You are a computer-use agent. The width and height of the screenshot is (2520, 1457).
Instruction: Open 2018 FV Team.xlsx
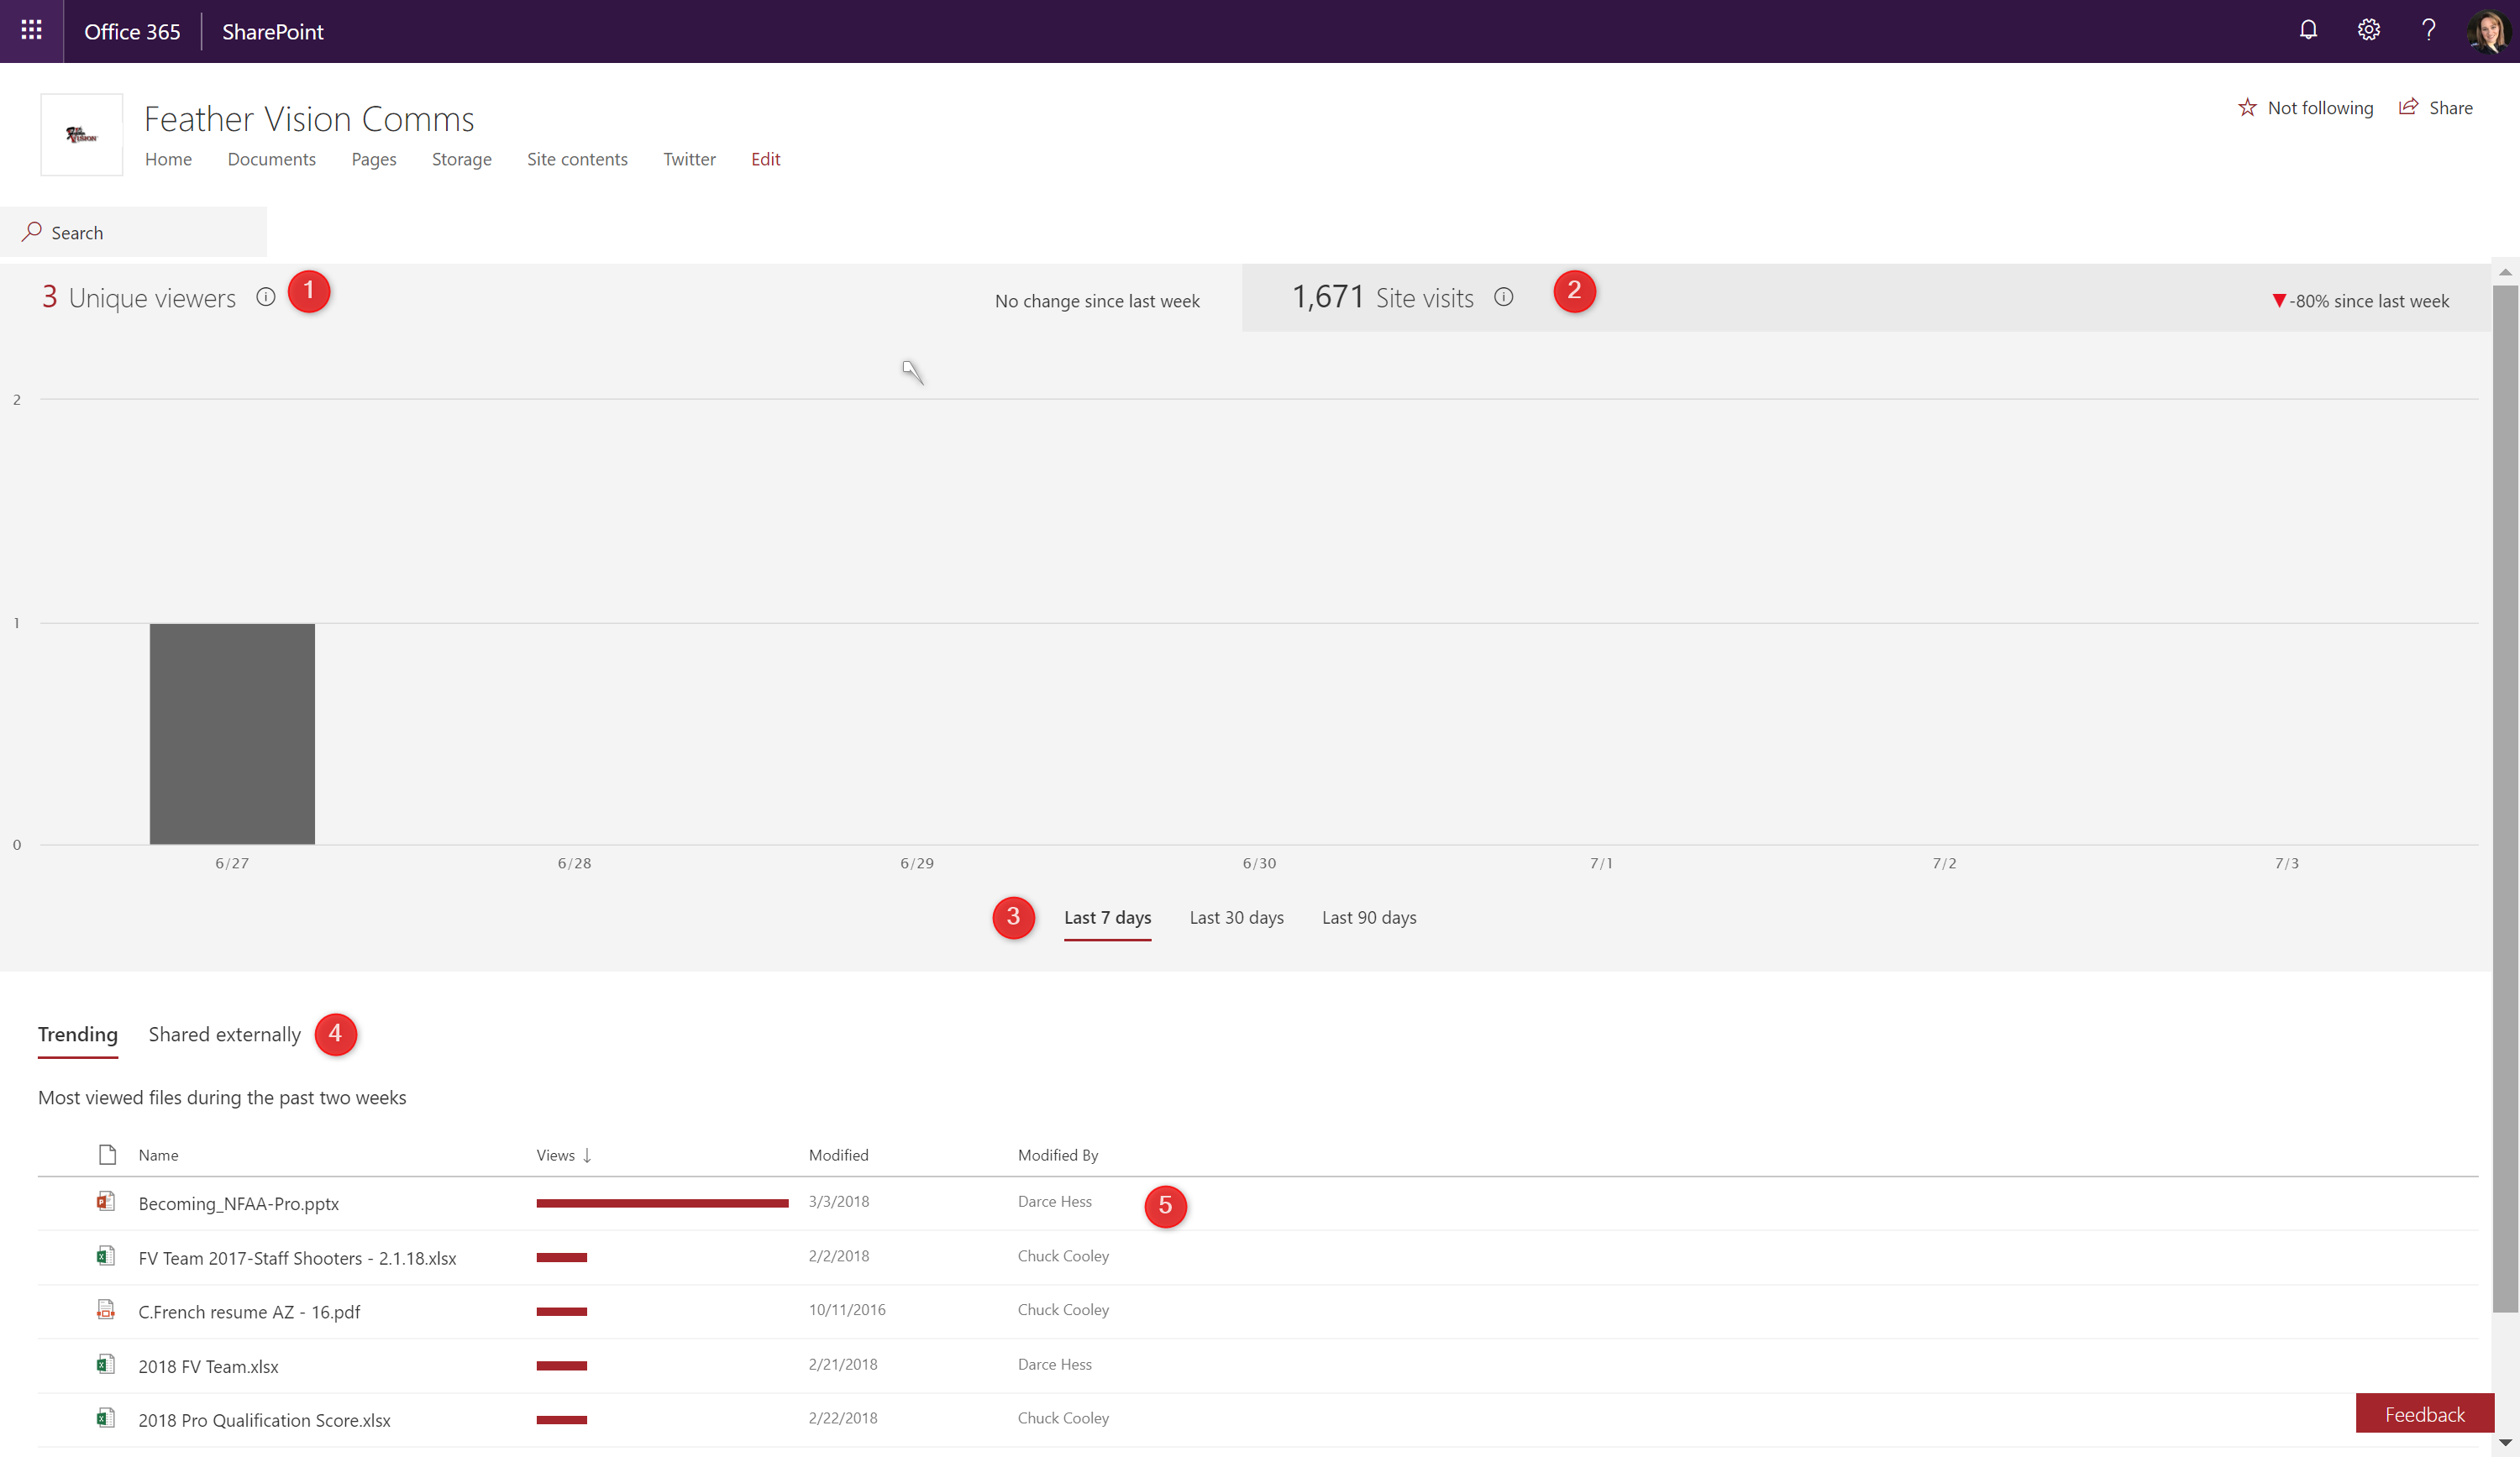point(208,1366)
